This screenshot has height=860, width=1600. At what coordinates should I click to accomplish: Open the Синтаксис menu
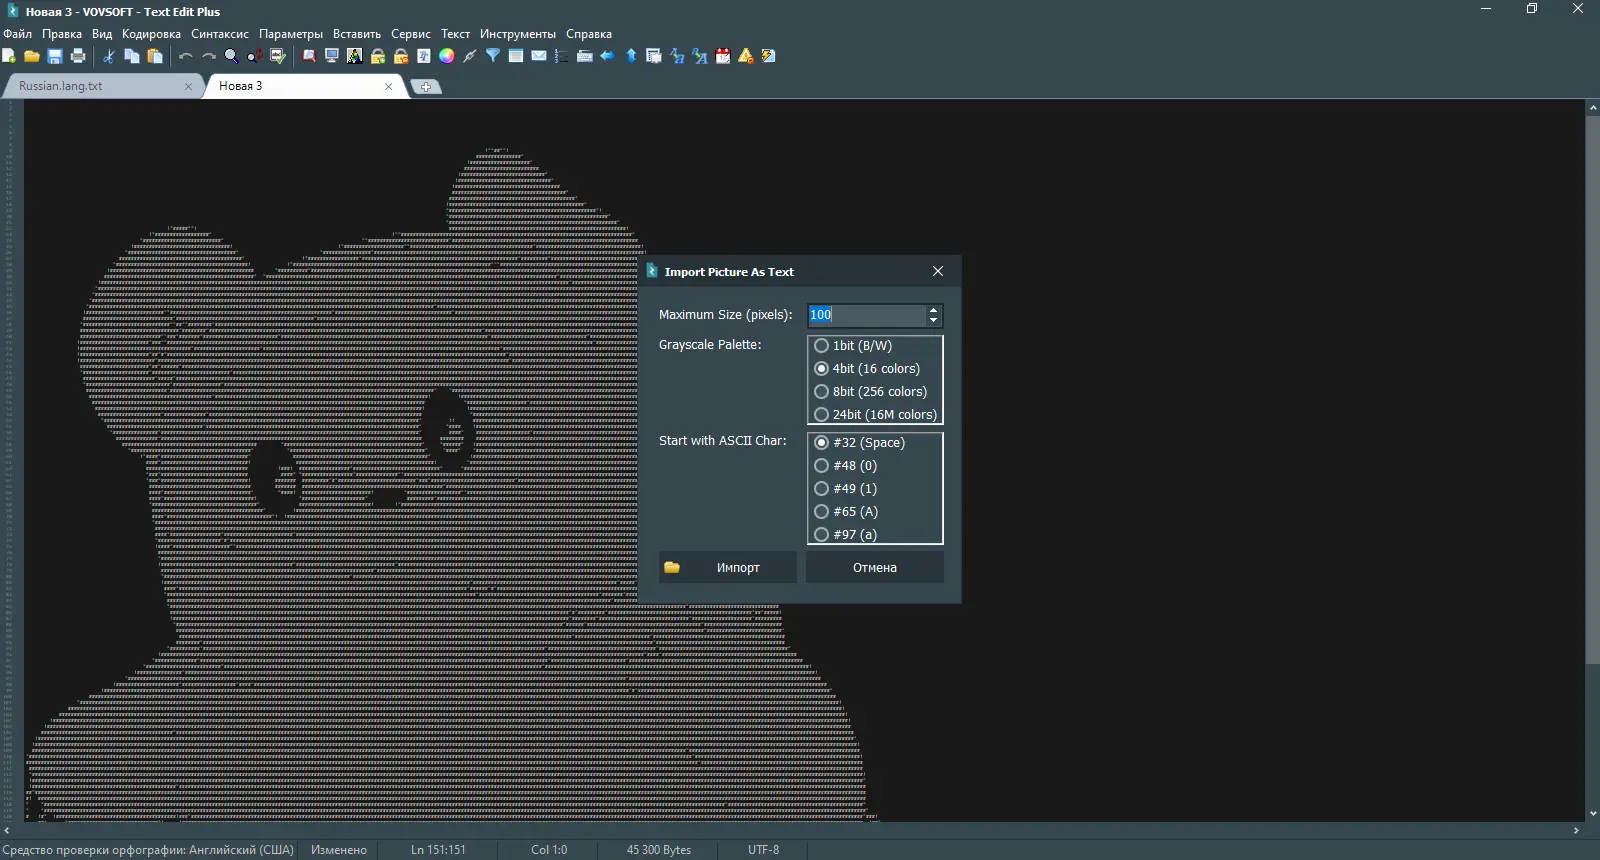(220, 34)
